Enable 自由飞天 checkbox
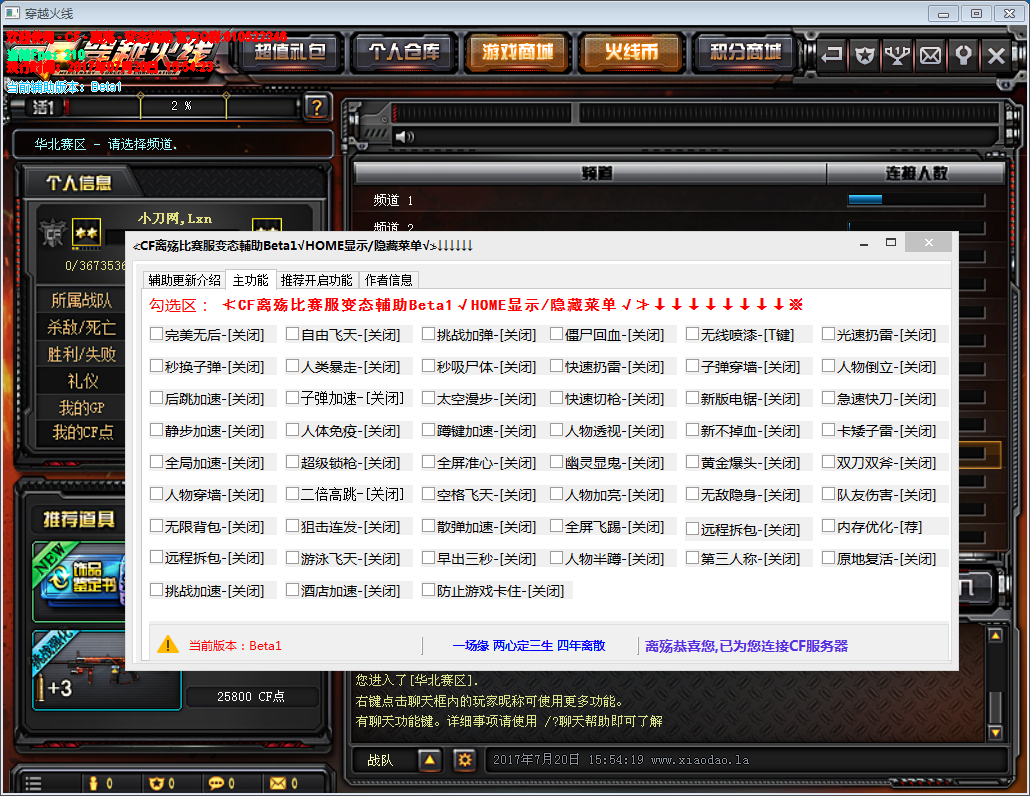1030x796 pixels. [292, 334]
